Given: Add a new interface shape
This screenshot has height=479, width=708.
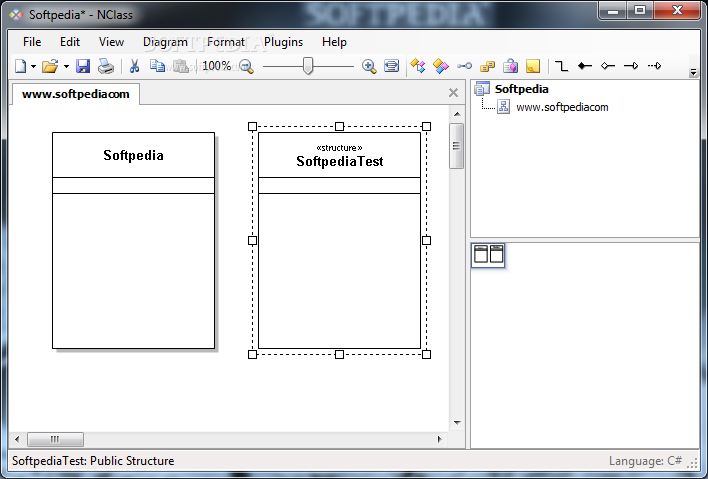Looking at the screenshot, I should click(x=464, y=66).
